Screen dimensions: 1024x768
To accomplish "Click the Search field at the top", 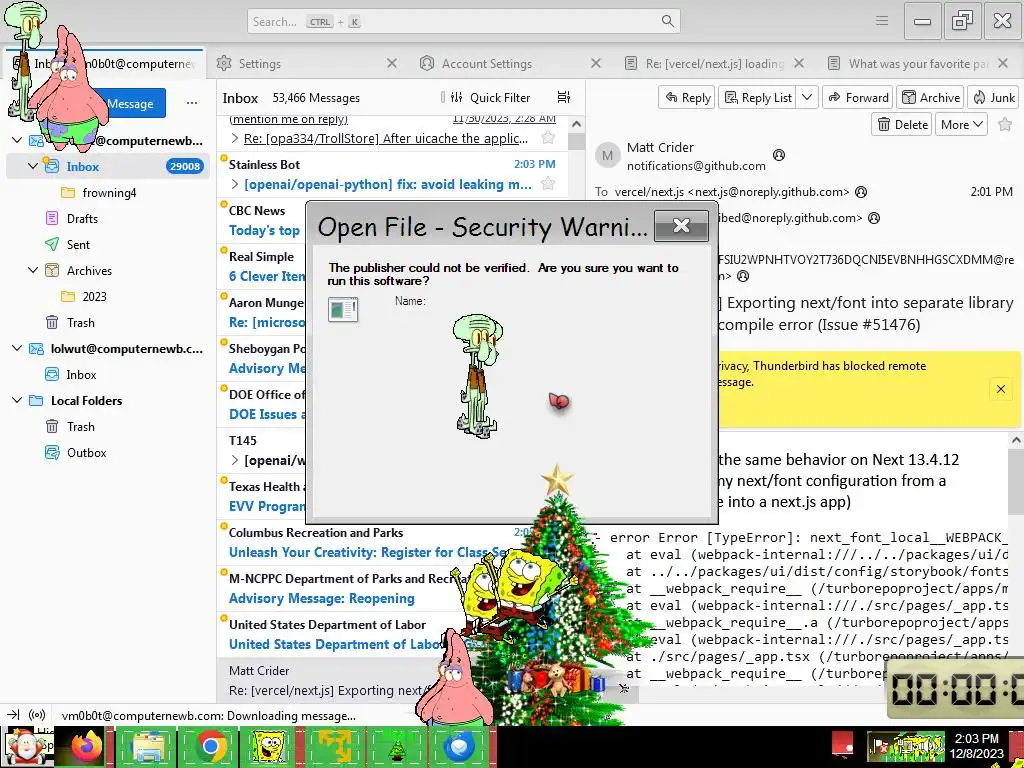I will coord(464,22).
